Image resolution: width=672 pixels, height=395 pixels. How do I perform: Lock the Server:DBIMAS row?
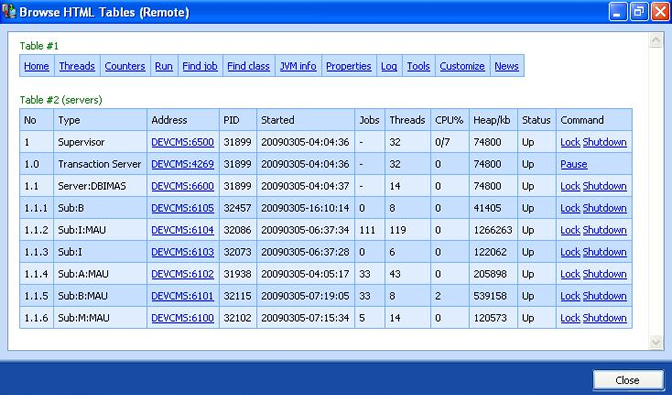click(570, 186)
